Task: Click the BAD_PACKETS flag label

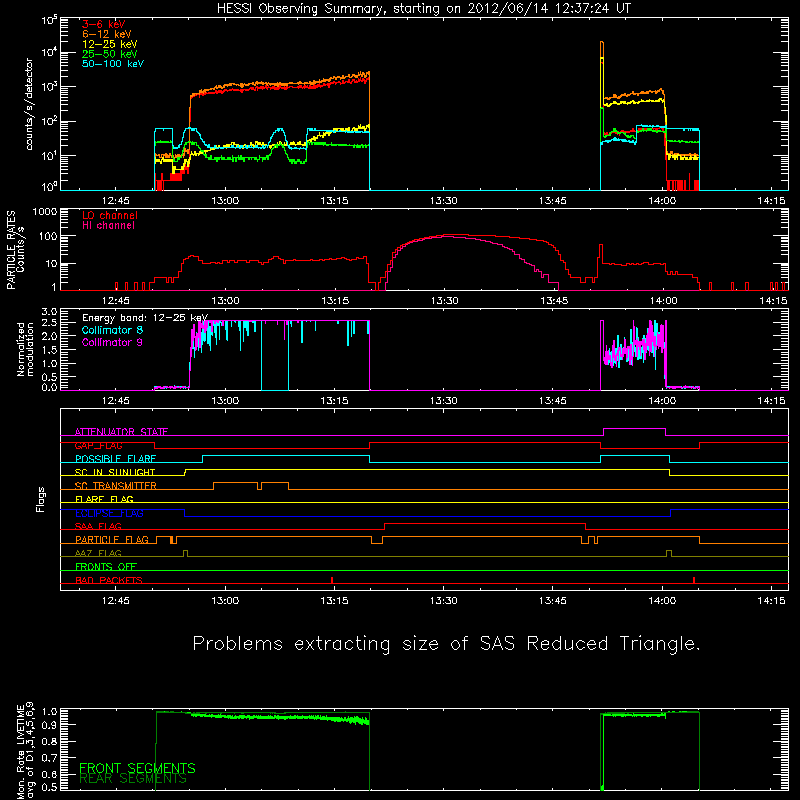Action: [x=109, y=580]
